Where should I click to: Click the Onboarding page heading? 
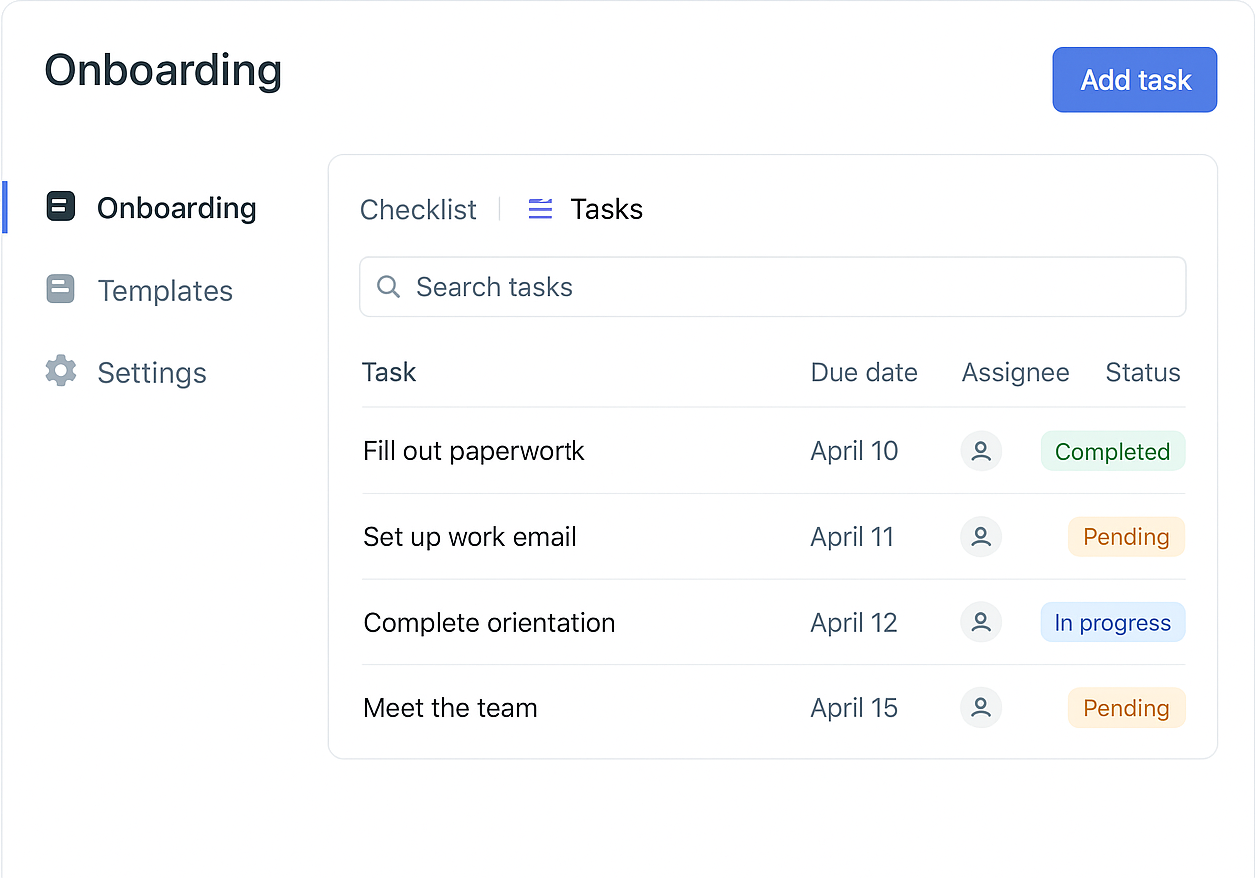pyautogui.click(x=163, y=71)
